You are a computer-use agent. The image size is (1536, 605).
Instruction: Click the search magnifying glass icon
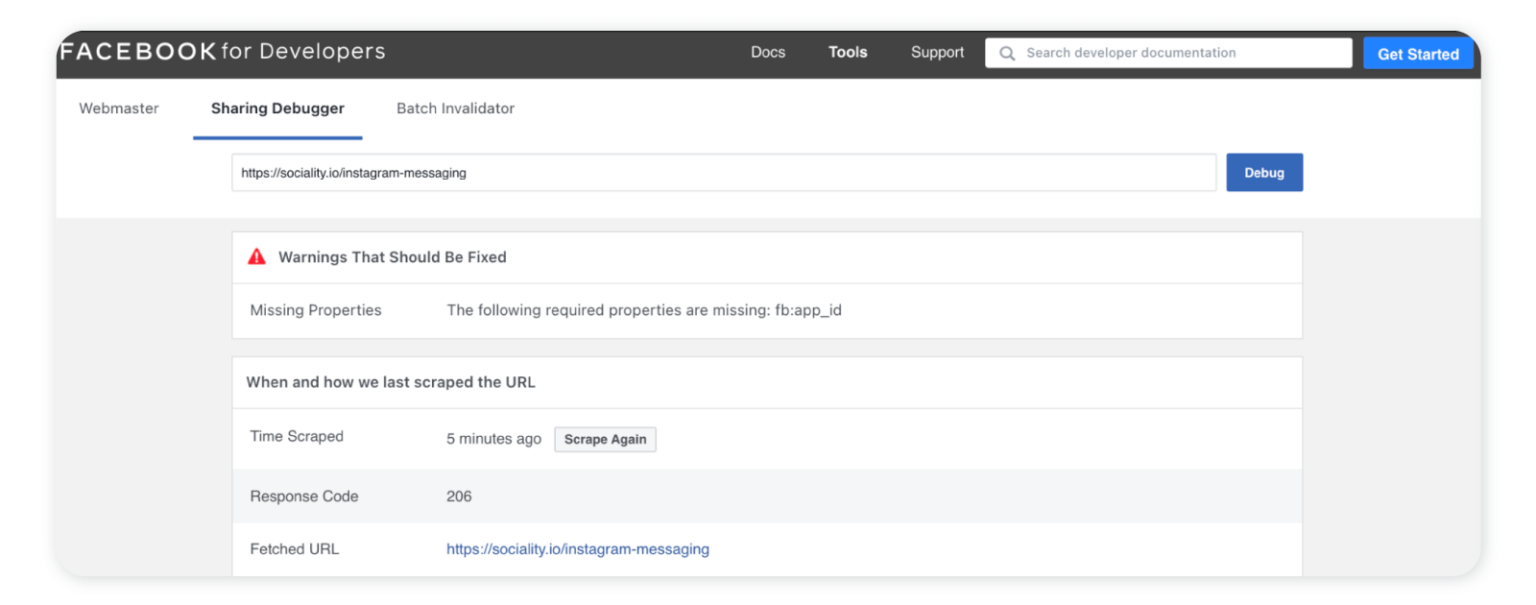[x=1007, y=52]
